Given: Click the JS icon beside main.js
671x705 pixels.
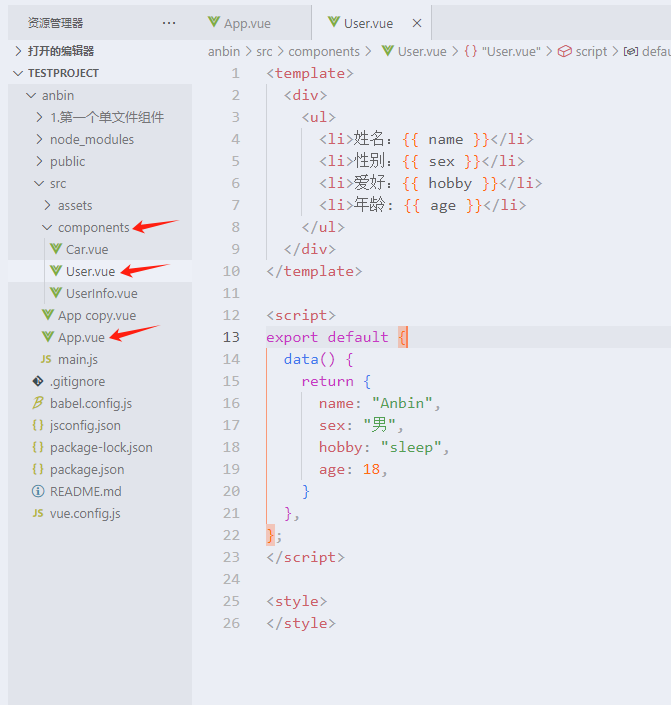Looking at the screenshot, I should pyautogui.click(x=45, y=359).
